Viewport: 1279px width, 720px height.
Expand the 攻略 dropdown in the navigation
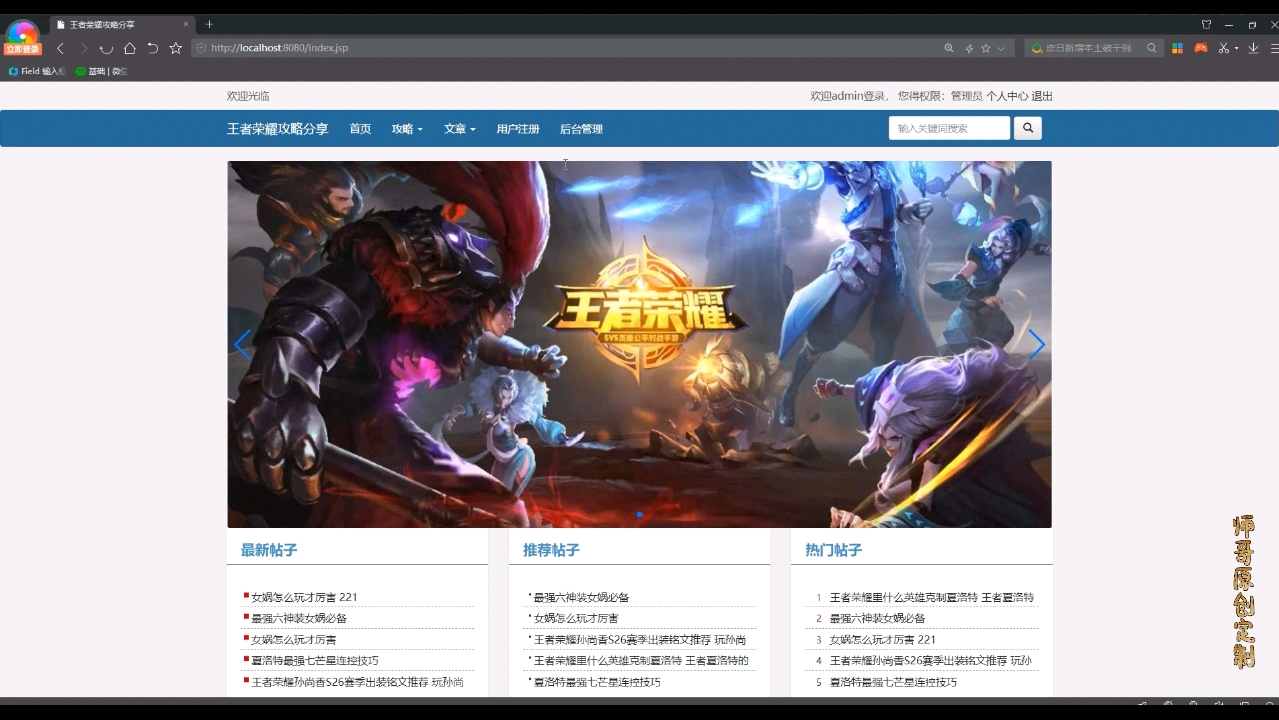[406, 128]
